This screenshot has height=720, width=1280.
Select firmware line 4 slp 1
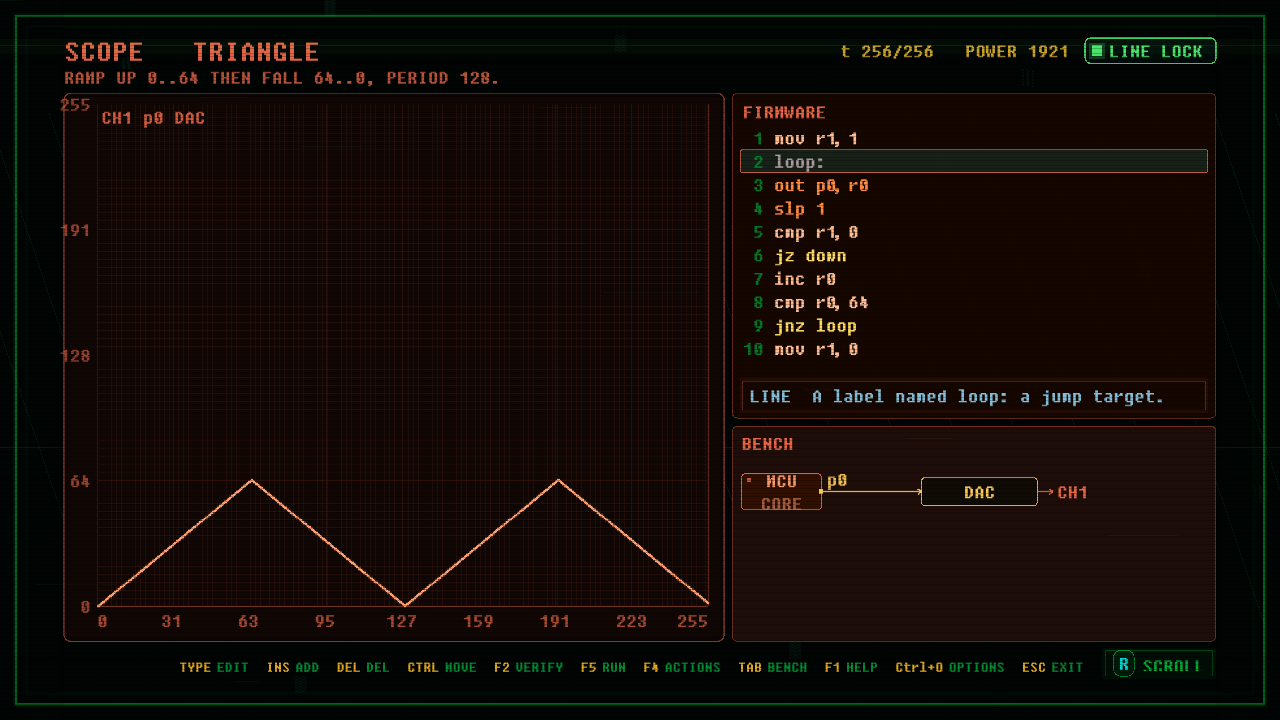(974, 209)
